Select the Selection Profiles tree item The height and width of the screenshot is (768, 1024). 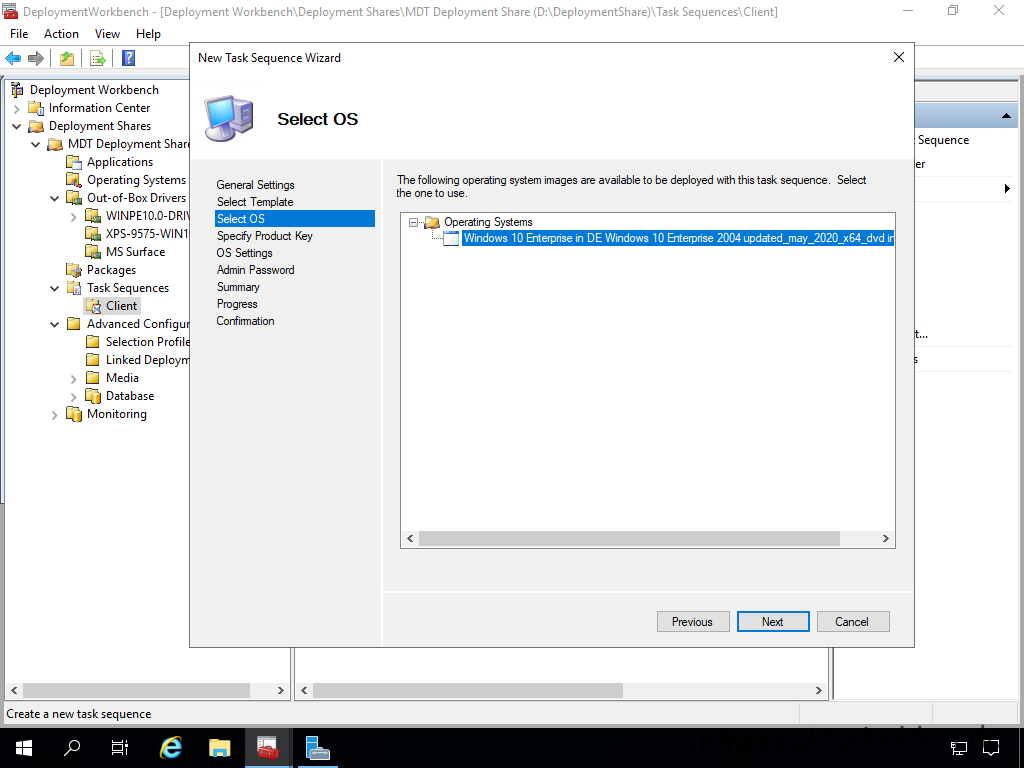148,342
